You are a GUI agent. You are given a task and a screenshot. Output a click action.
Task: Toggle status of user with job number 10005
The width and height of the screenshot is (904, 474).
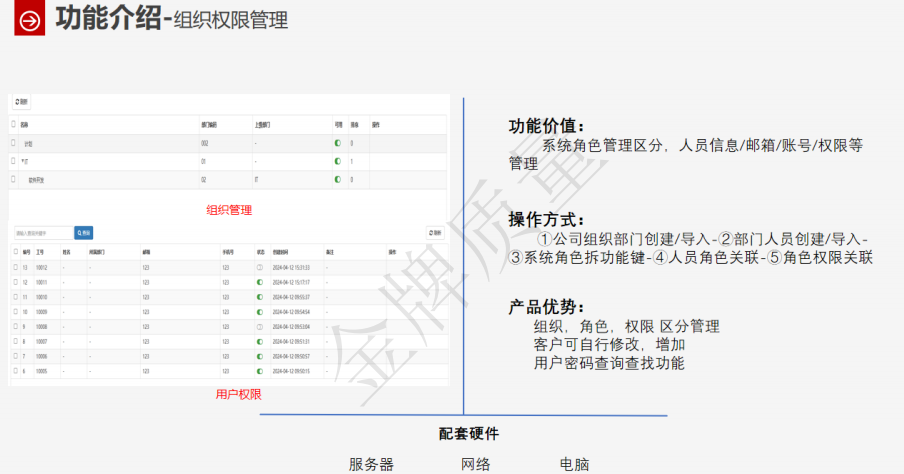click(x=260, y=371)
